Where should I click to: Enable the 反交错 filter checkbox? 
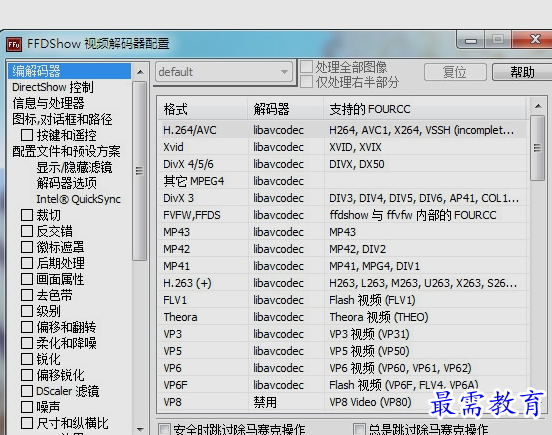[27, 231]
